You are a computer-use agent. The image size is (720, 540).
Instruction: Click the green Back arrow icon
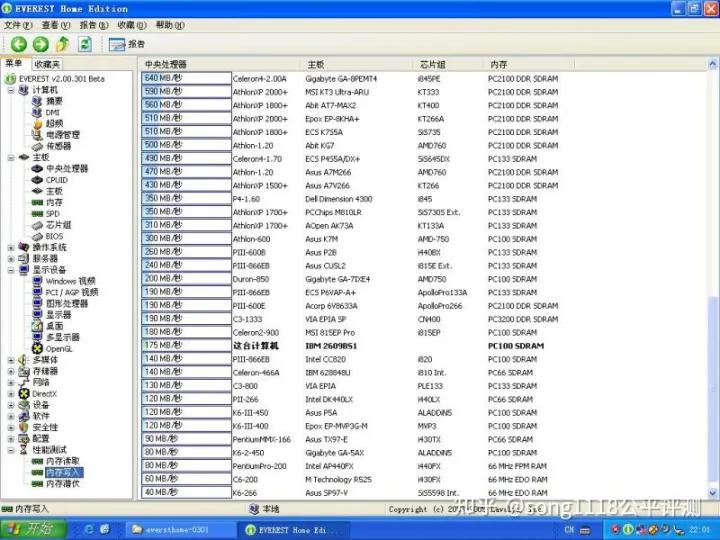click(x=18, y=44)
